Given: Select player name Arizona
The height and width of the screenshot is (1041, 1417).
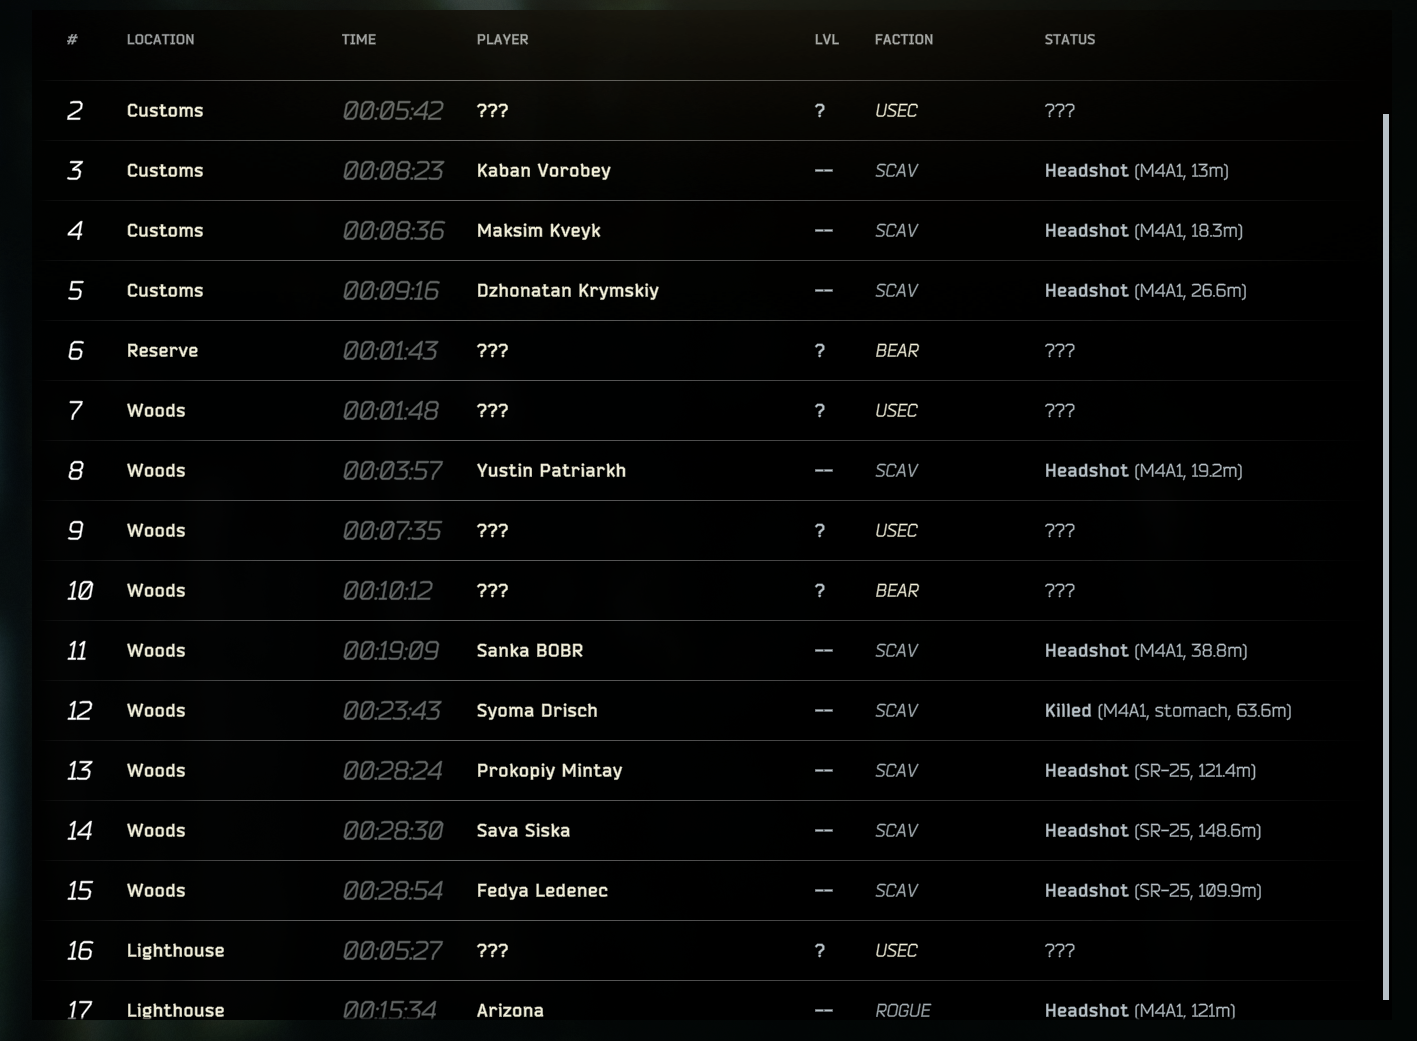Looking at the screenshot, I should point(510,1011).
